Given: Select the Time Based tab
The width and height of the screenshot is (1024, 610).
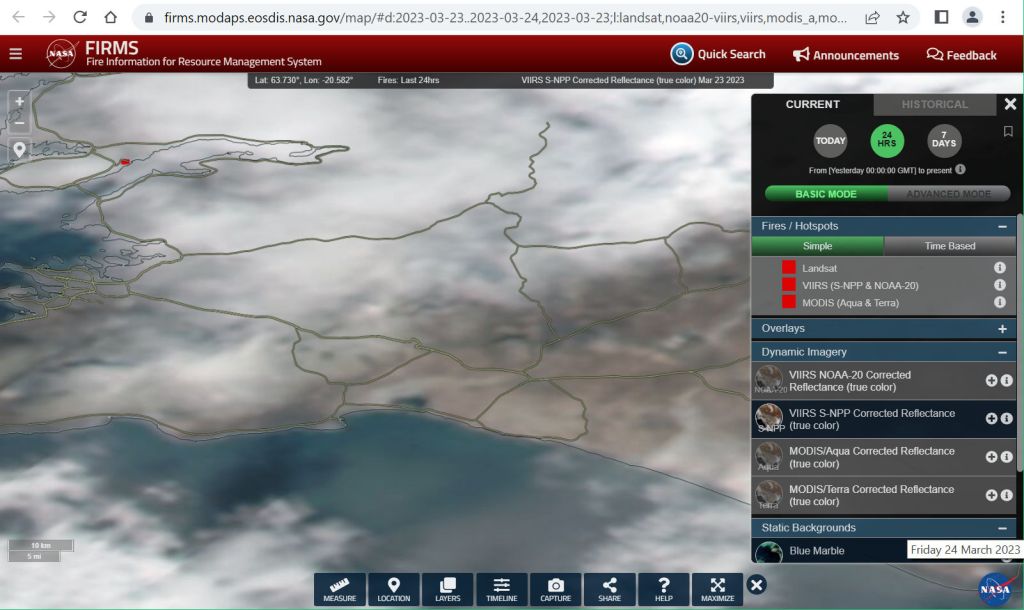Looking at the screenshot, I should click(949, 246).
